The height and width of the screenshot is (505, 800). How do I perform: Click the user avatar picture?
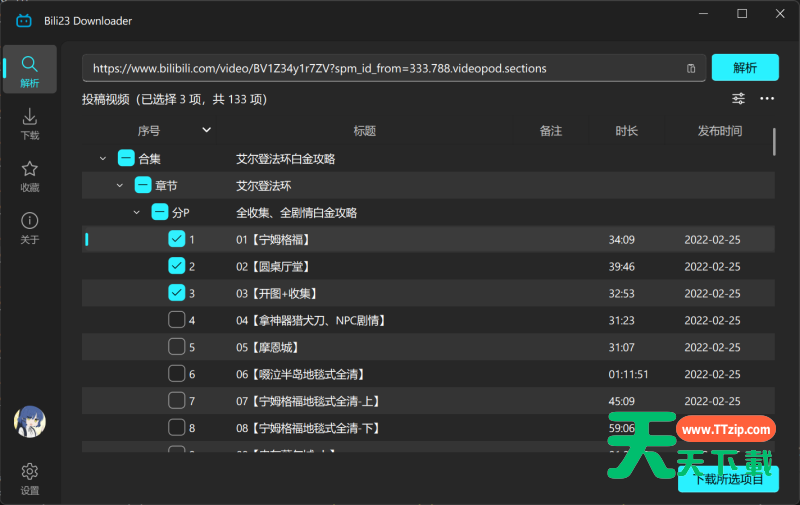(x=30, y=422)
